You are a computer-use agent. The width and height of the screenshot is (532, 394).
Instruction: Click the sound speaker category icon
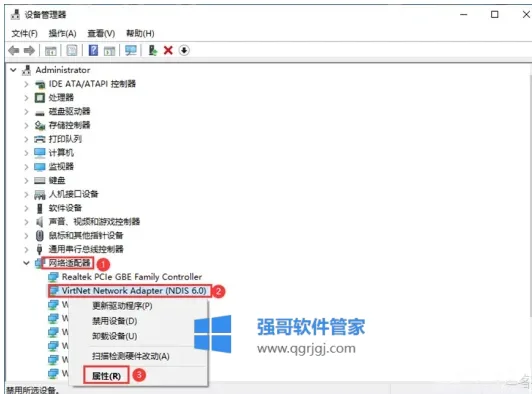pyautogui.click(x=40, y=222)
